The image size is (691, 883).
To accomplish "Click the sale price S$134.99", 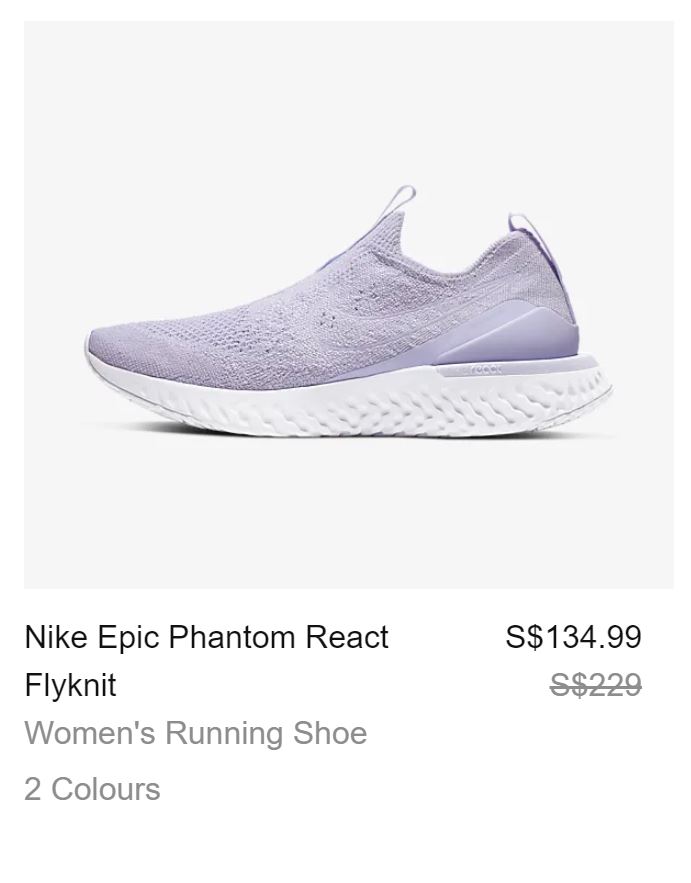I will [x=573, y=637].
